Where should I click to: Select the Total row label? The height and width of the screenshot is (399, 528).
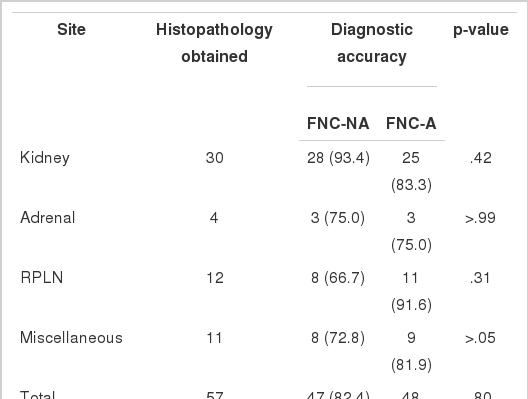[x=37, y=395]
